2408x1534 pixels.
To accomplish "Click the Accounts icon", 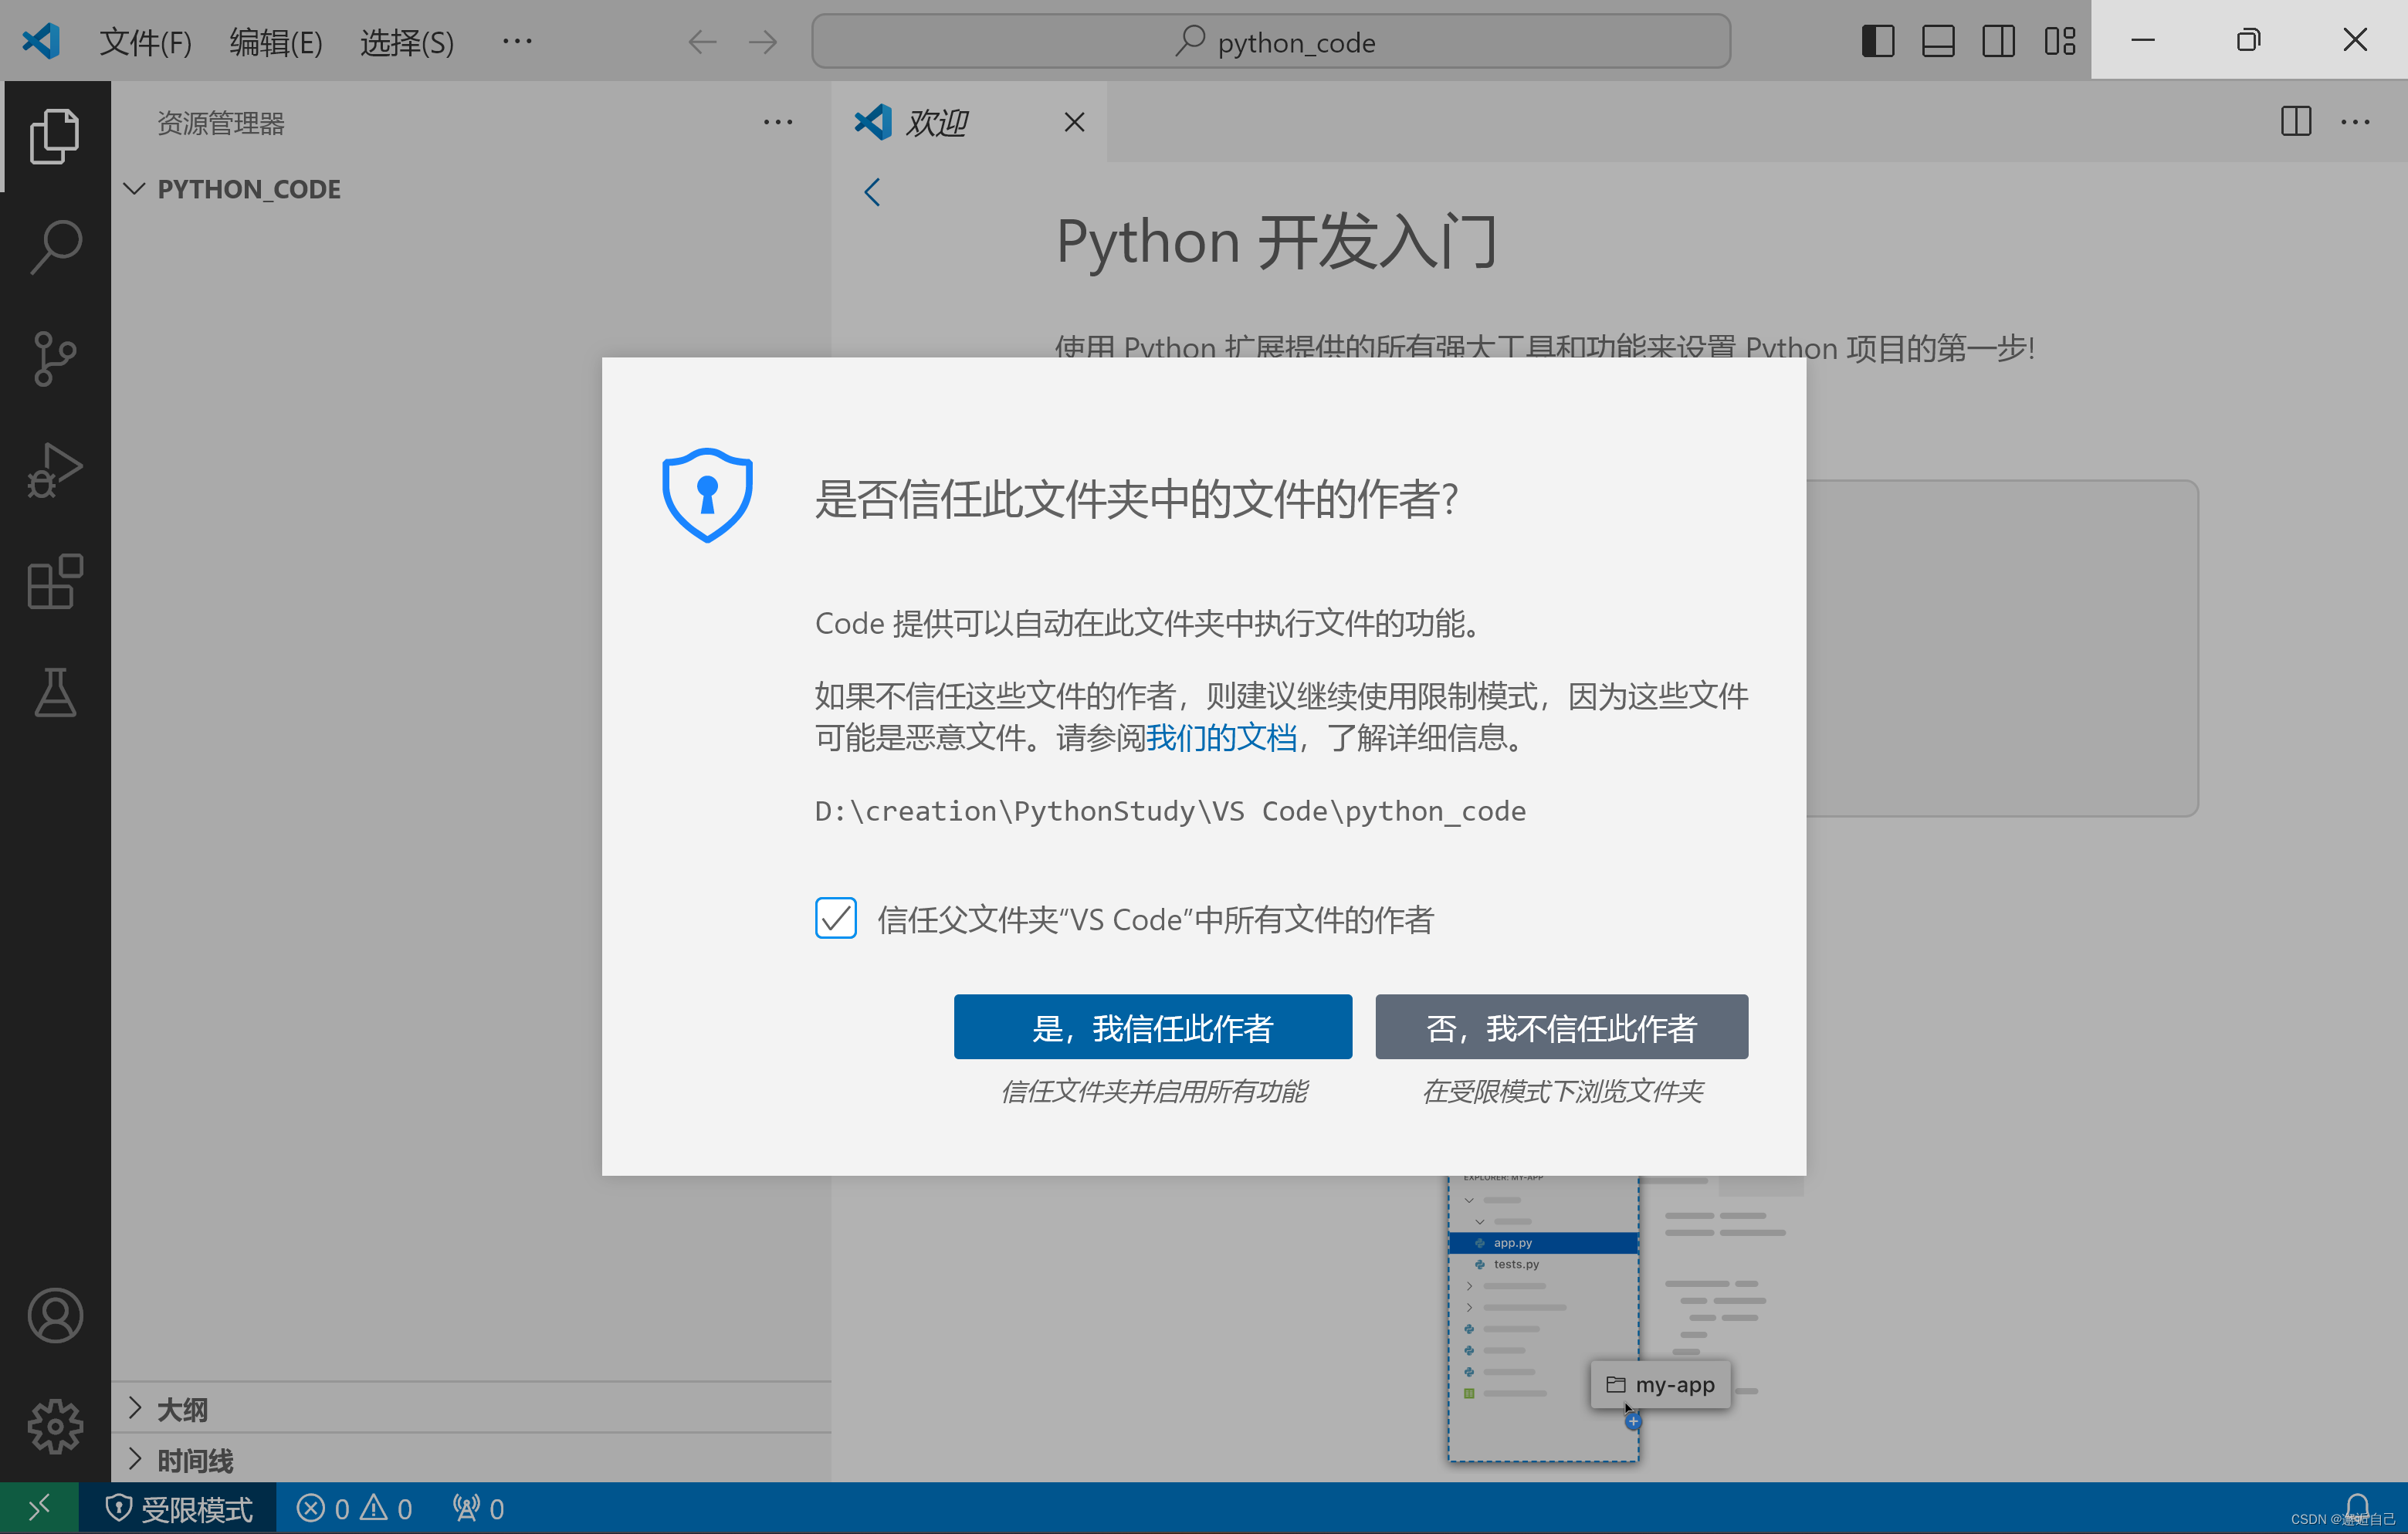I will pos(55,1315).
